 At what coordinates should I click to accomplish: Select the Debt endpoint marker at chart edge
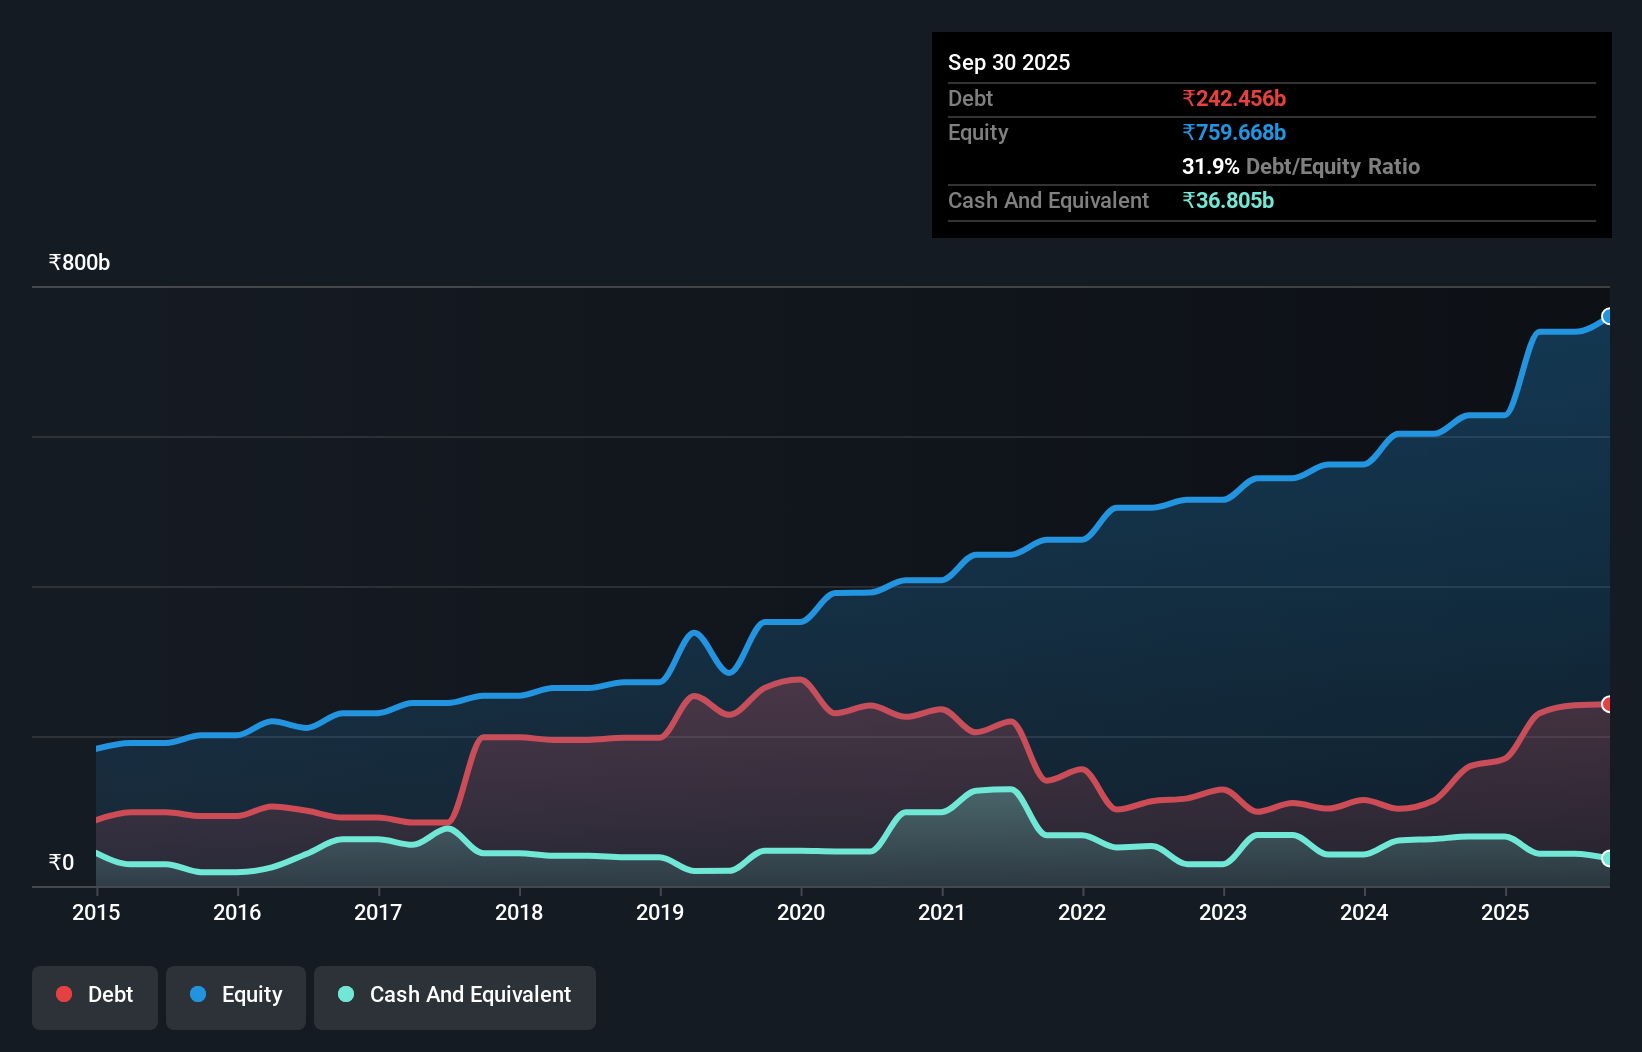1608,705
